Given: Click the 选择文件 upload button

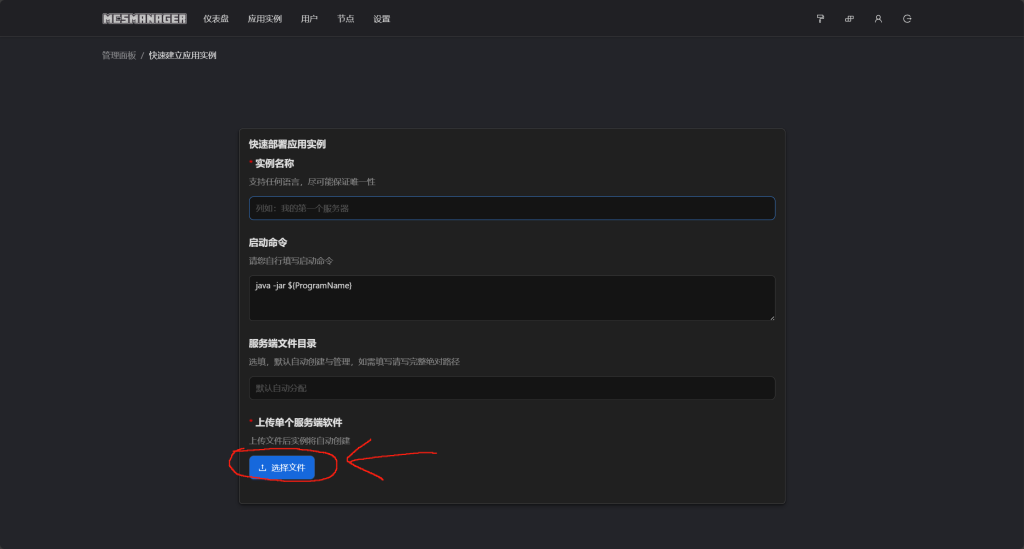Looking at the screenshot, I should (282, 467).
